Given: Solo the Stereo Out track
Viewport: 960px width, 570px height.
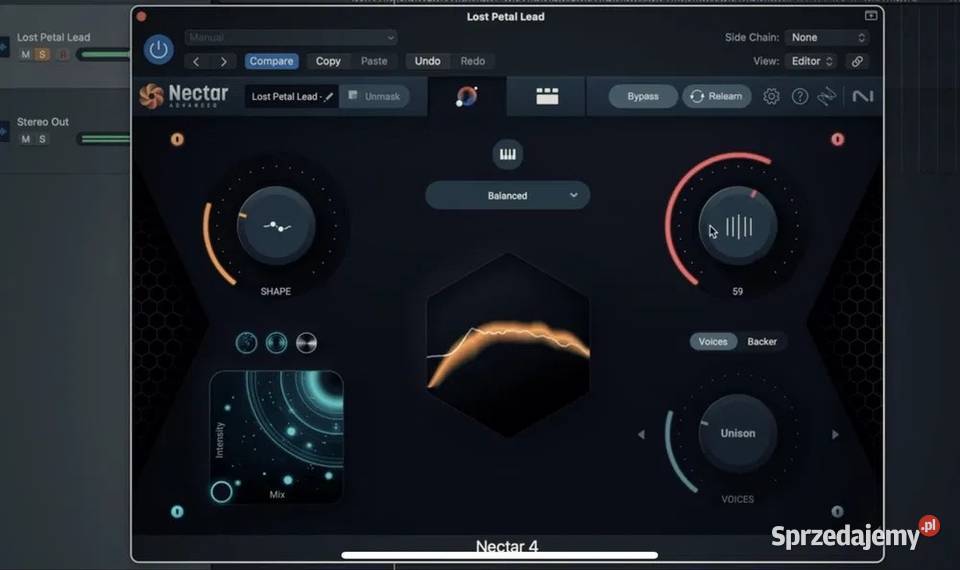Looking at the screenshot, I should pos(42,139).
